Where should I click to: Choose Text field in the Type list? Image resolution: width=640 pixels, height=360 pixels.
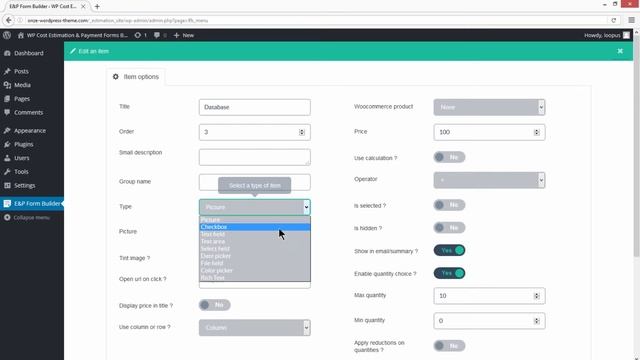tap(255, 234)
